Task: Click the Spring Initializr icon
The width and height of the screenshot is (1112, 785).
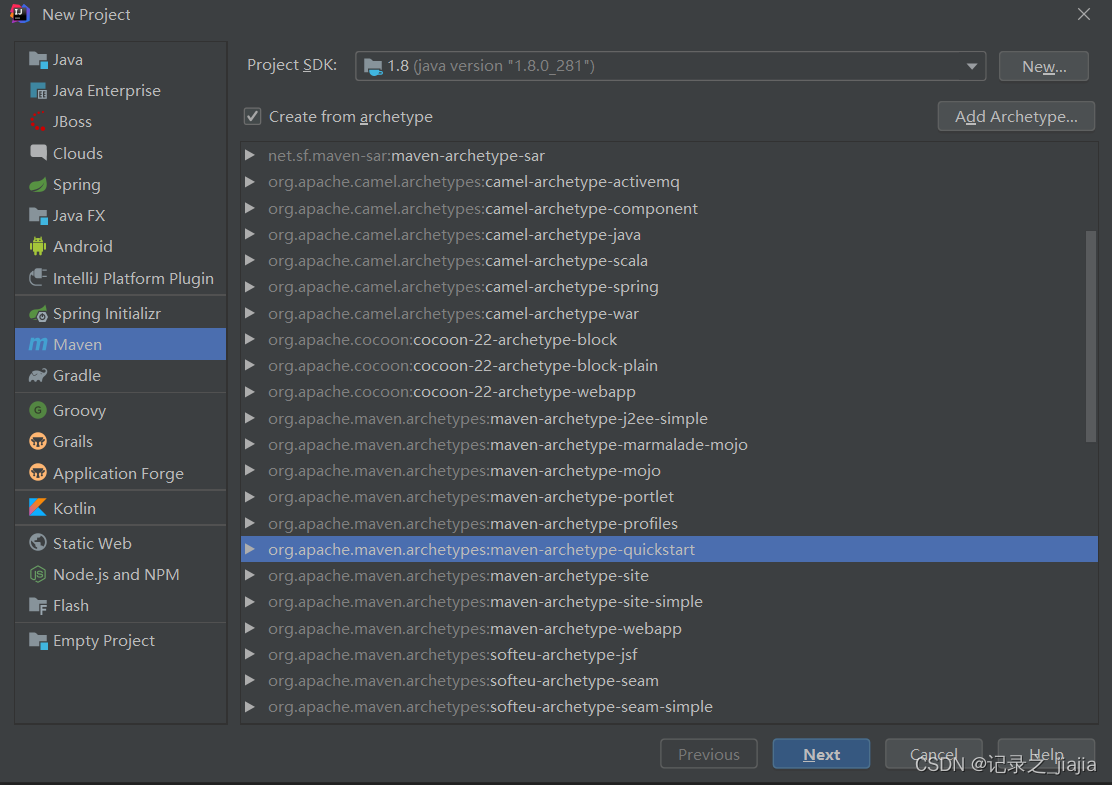Action: click(38, 313)
